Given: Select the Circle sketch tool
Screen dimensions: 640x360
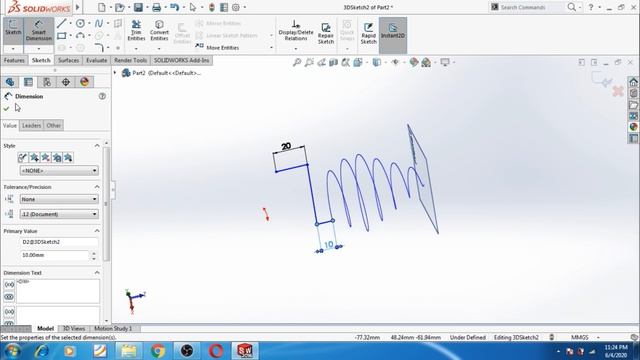Looking at the screenshot, I should pyautogui.click(x=80, y=23).
